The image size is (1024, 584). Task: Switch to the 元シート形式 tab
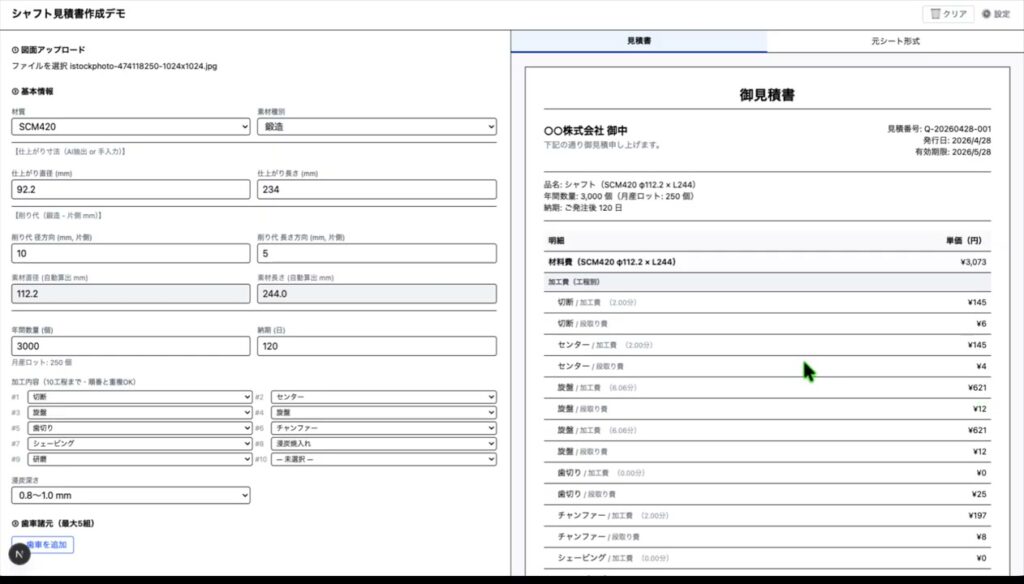click(895, 42)
